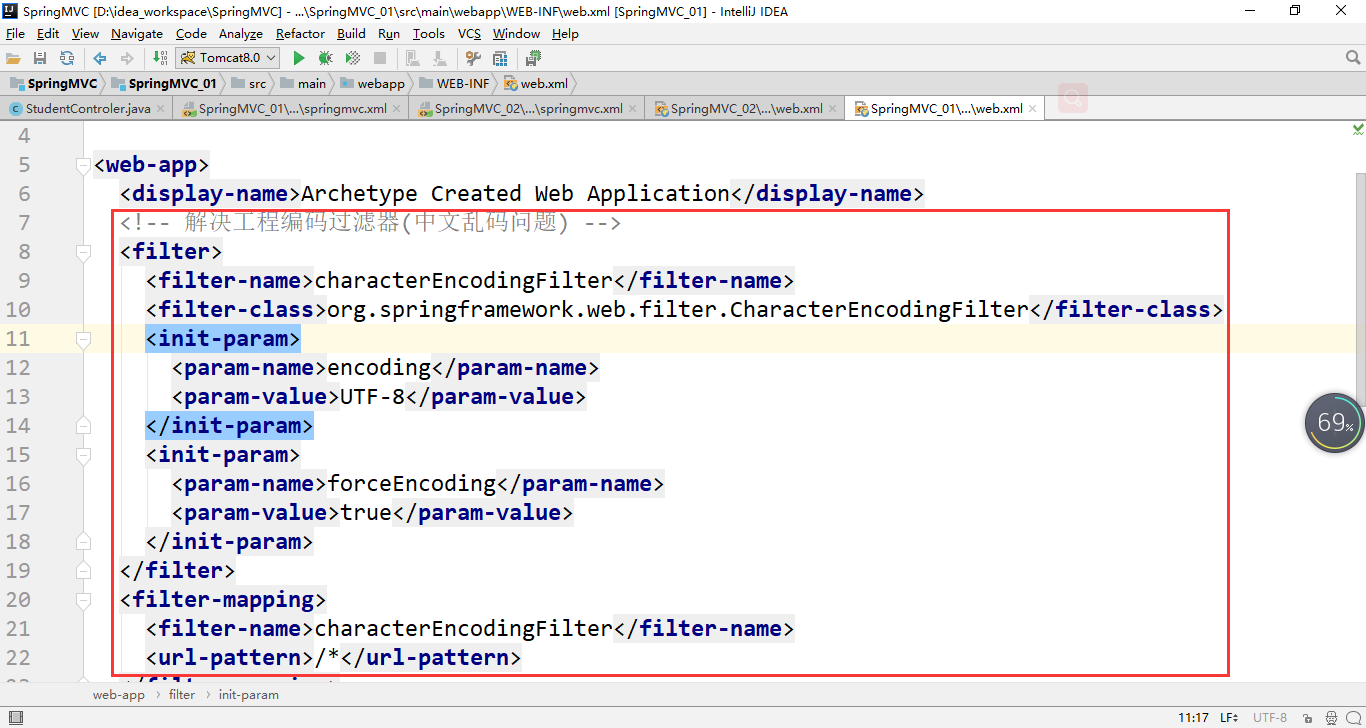This screenshot has width=1366, height=728.
Task: Click the UTF-8 encoding indicator
Action: tap(1270, 717)
